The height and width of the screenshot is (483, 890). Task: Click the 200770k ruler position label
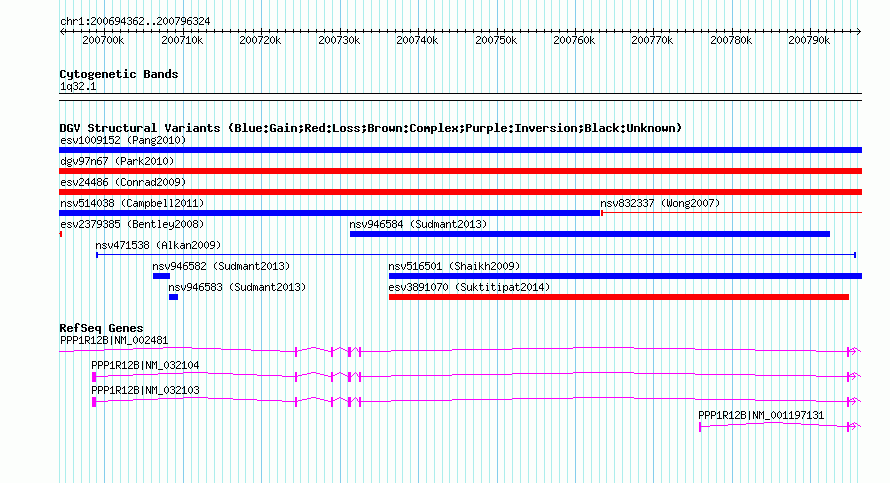pyautogui.click(x=653, y=40)
